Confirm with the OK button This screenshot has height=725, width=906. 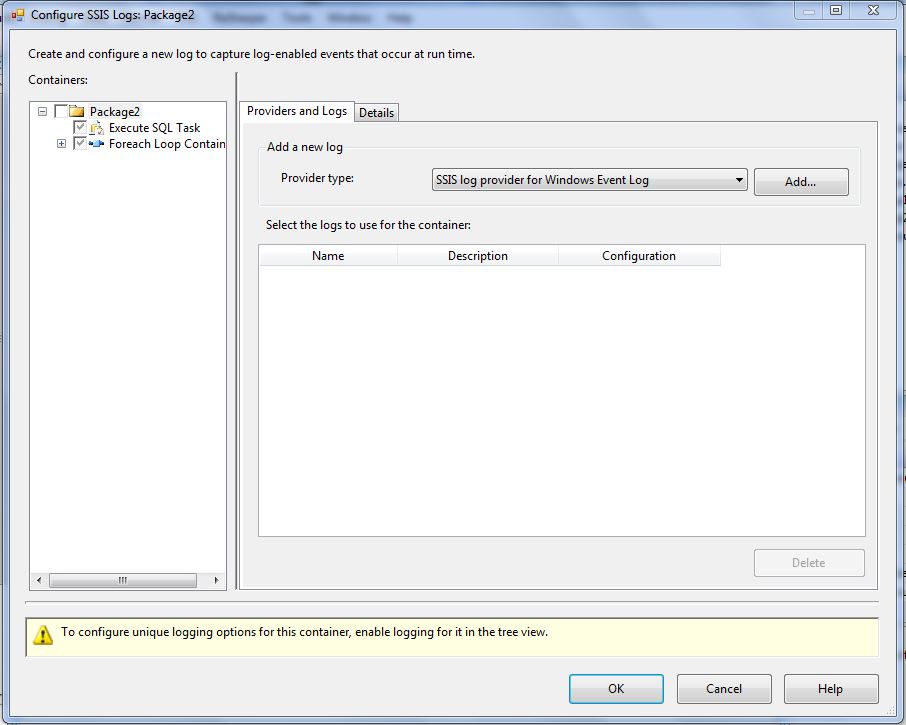click(x=616, y=689)
